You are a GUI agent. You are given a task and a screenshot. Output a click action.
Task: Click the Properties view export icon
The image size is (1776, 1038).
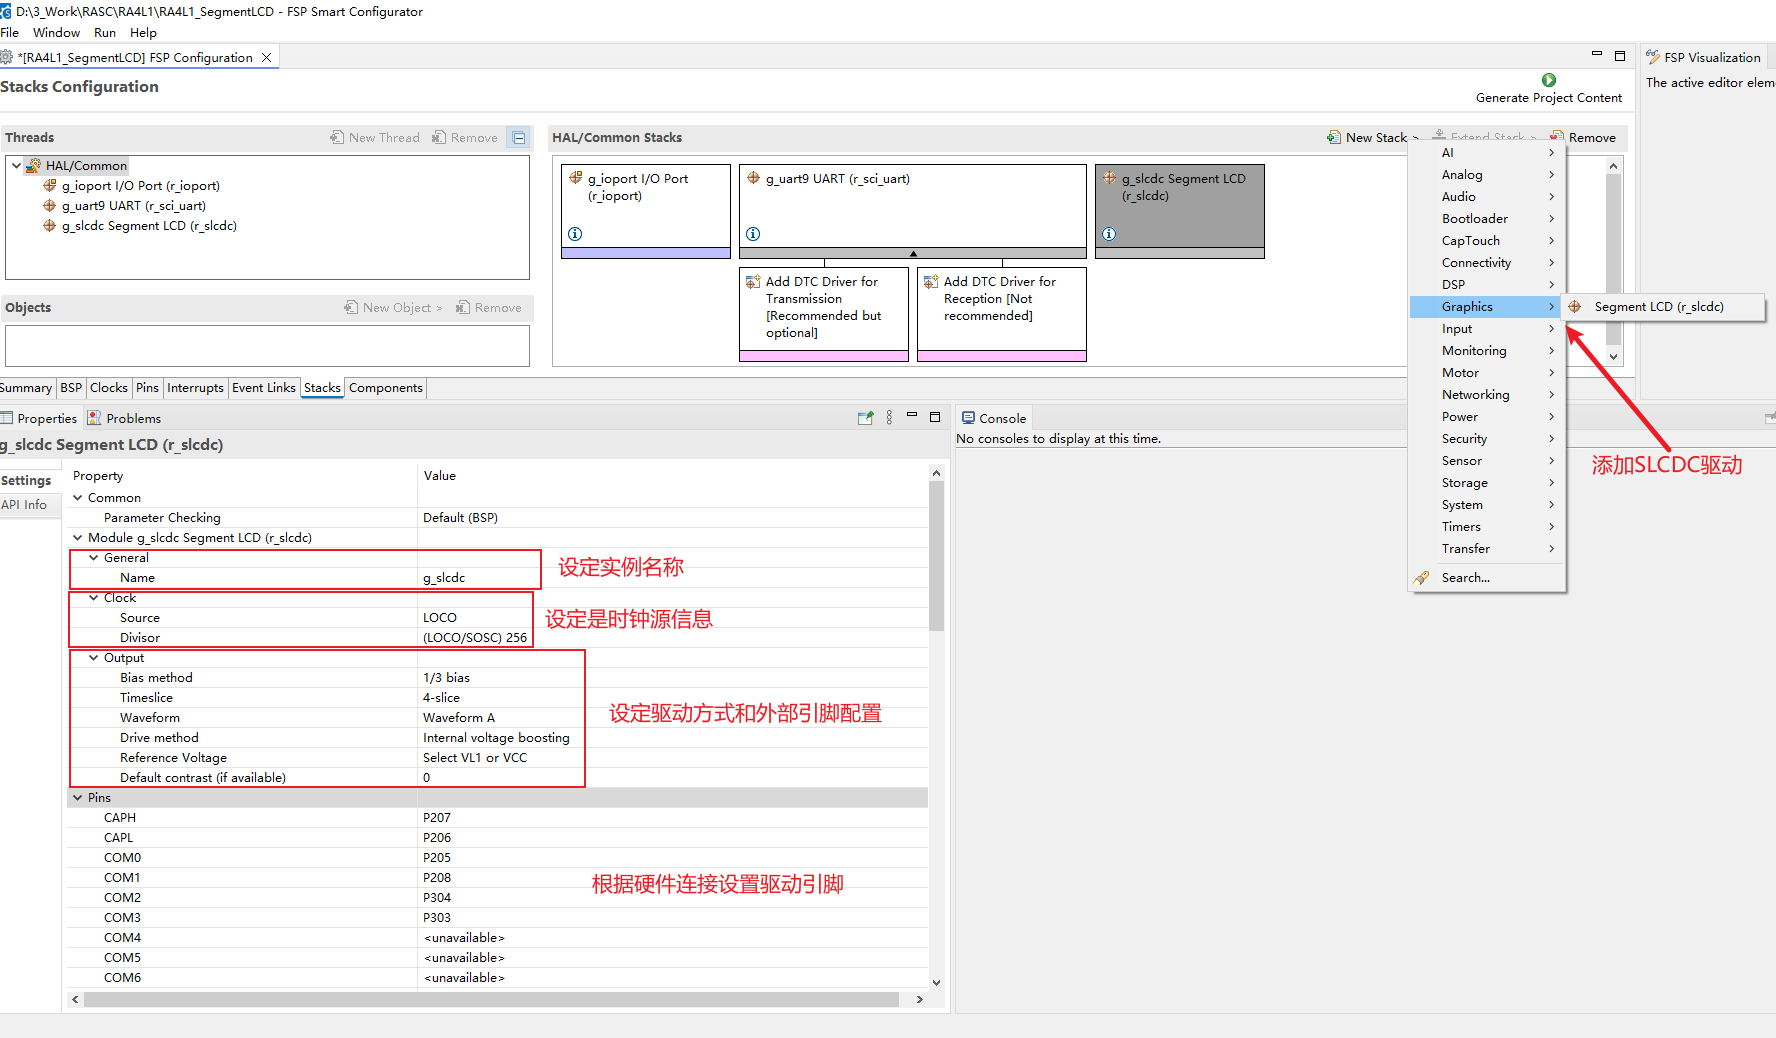click(x=865, y=418)
